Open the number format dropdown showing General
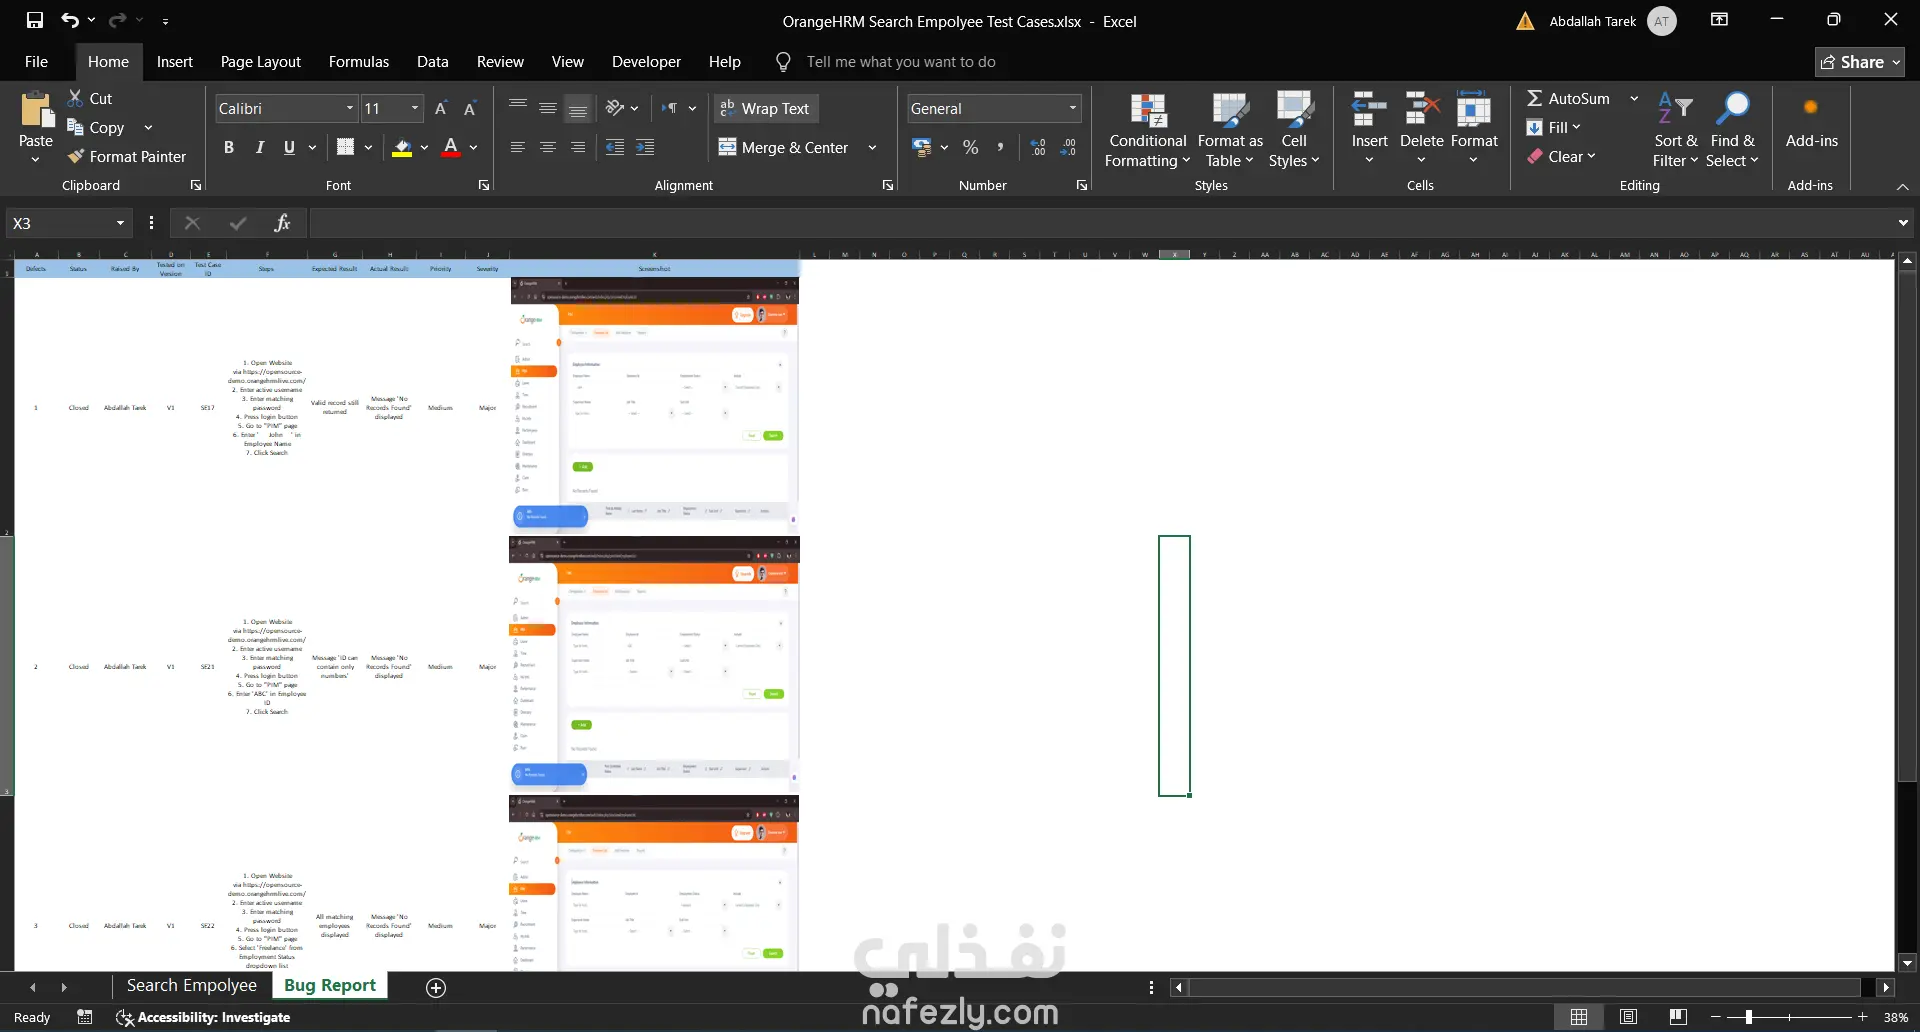 tap(1073, 108)
